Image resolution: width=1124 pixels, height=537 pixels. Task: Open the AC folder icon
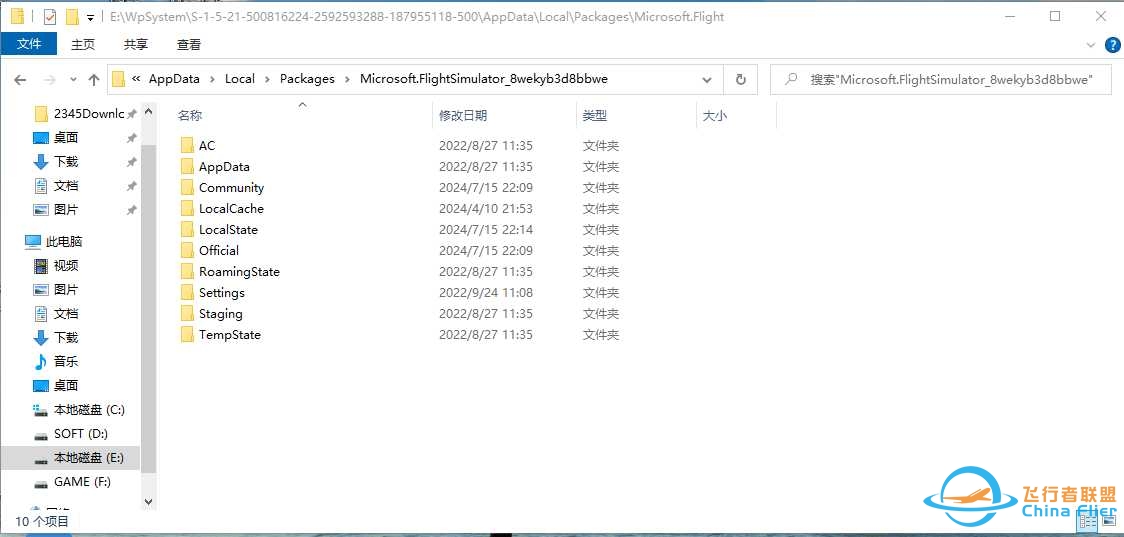(x=187, y=146)
